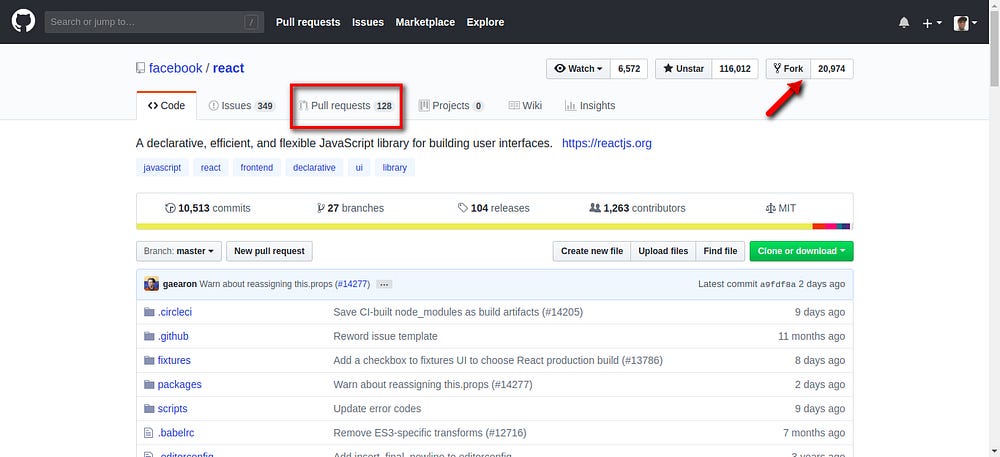Click the react topic tag
Viewport: 1000px width, 457px height.
[210, 168]
